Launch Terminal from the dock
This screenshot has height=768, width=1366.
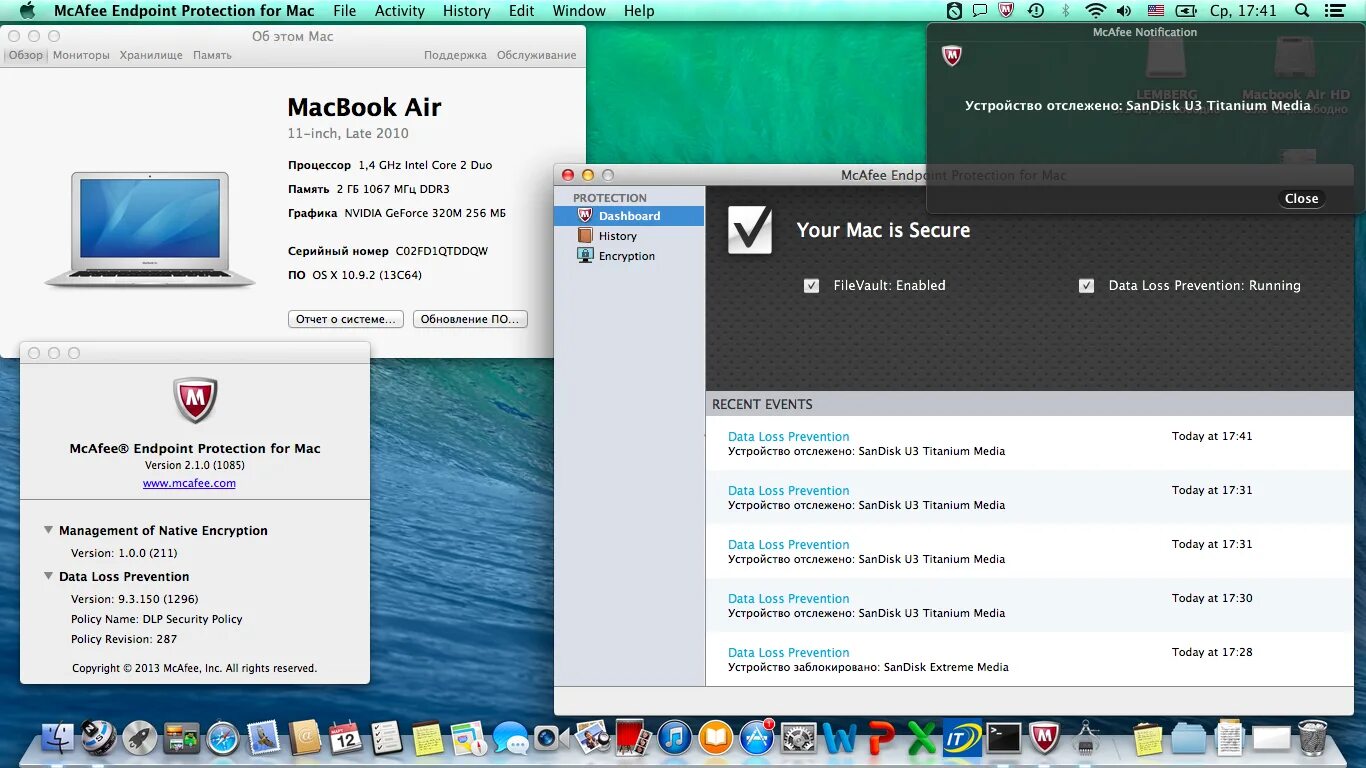1004,738
